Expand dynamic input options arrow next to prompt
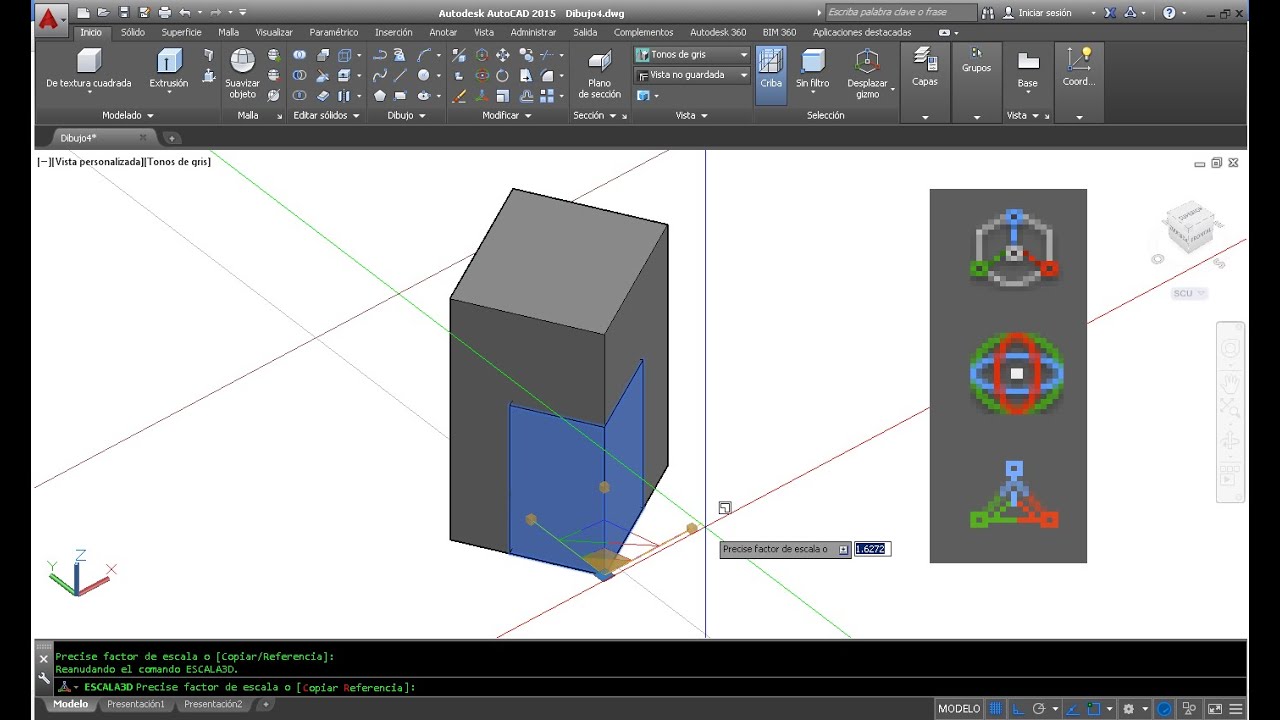1280x720 pixels. pyautogui.click(x=843, y=549)
